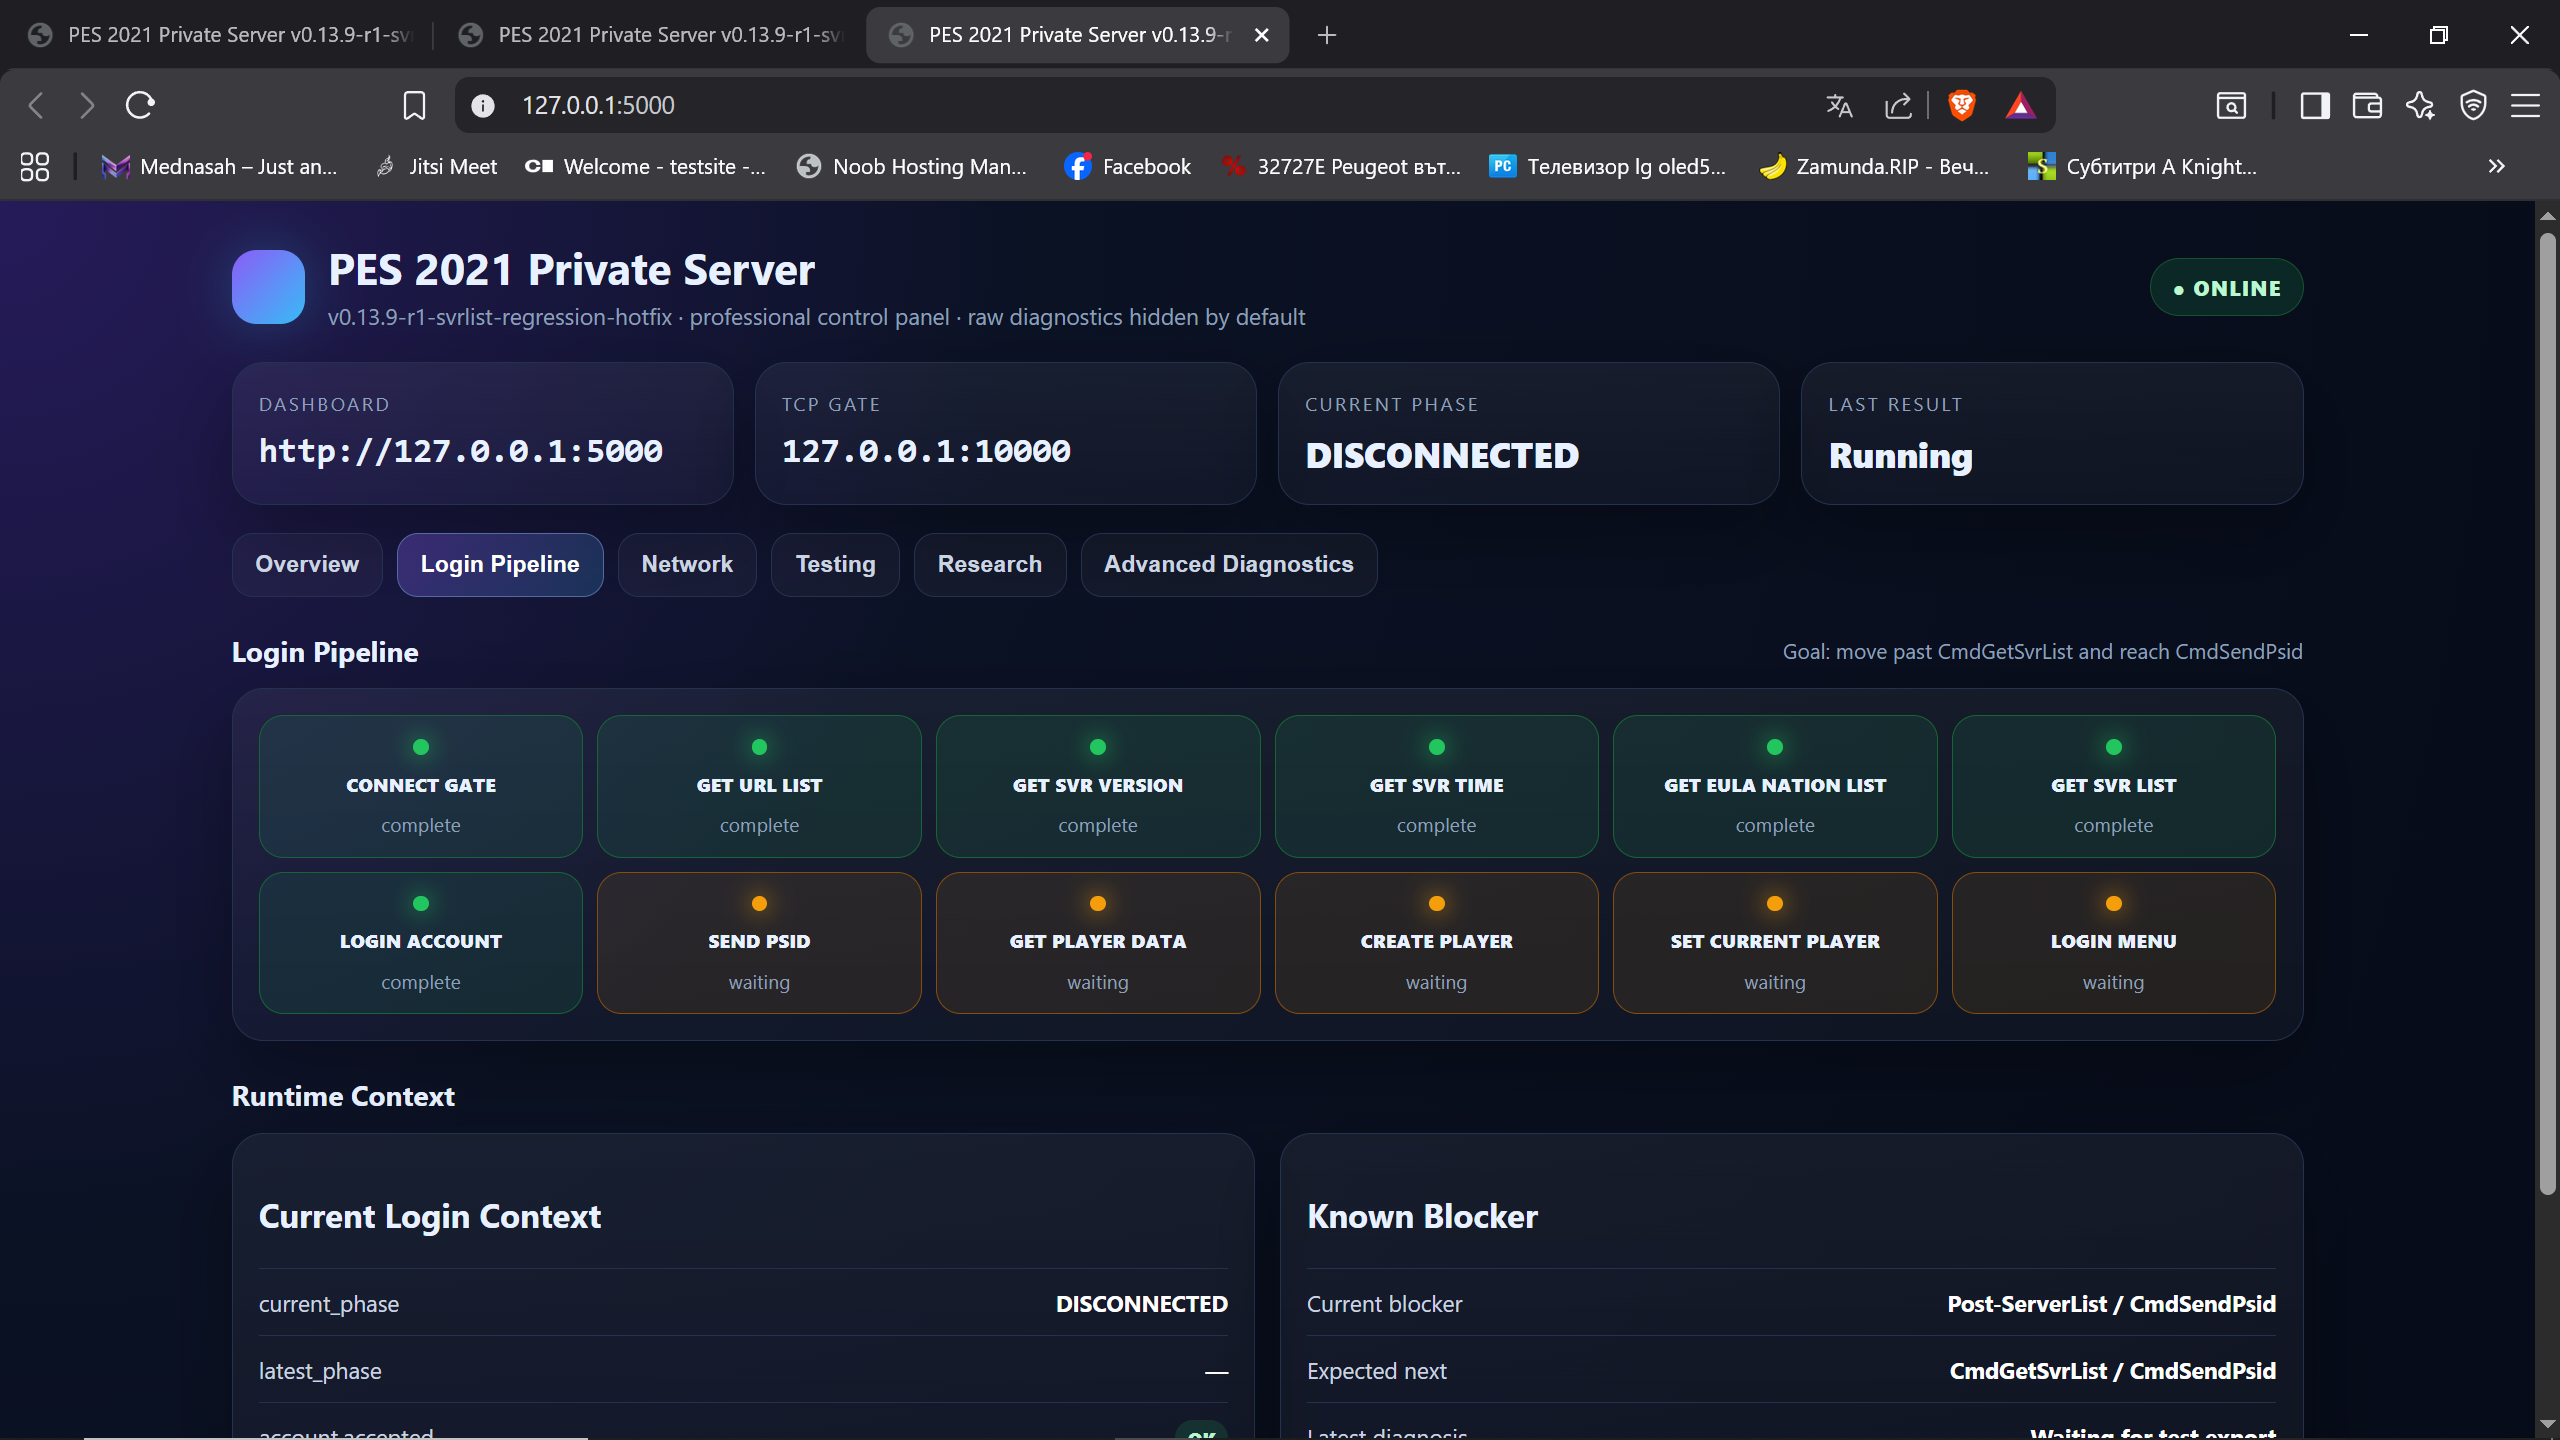The image size is (2560, 1440).
Task: Open the apps grid in bookmarks bar
Action: coord(35,166)
